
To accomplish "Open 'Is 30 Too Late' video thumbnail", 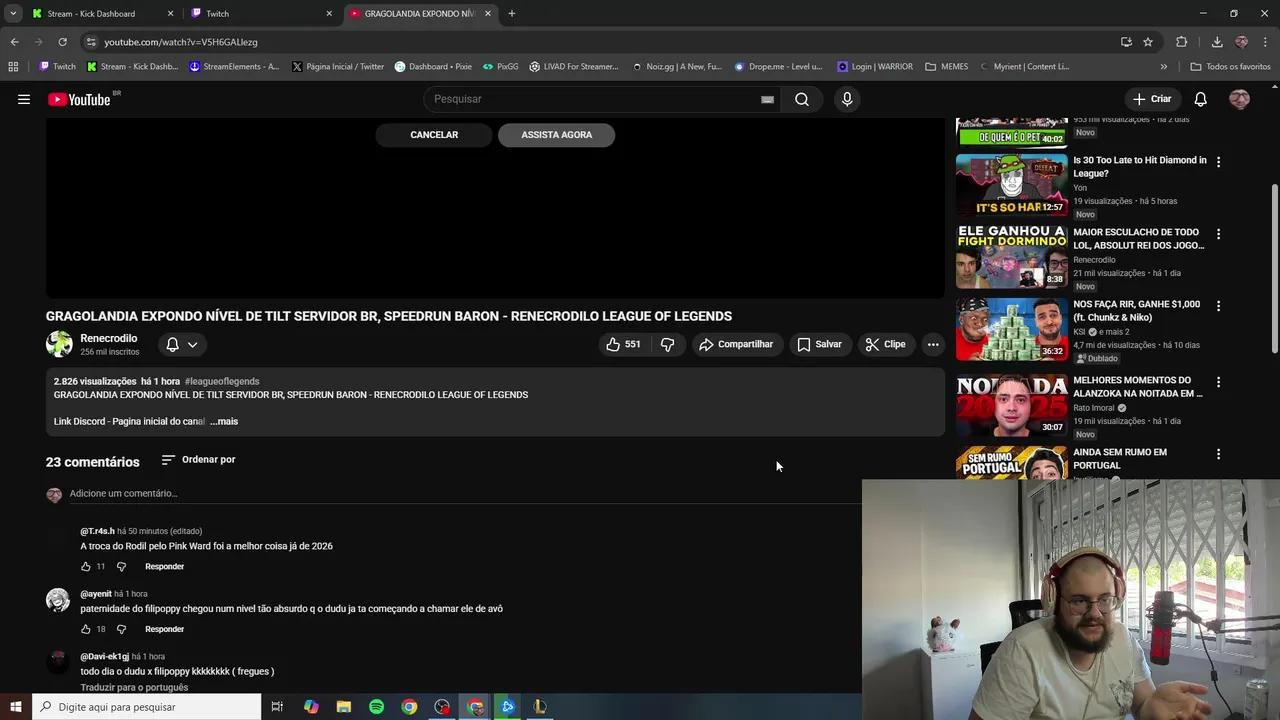I will coord(1011,184).
